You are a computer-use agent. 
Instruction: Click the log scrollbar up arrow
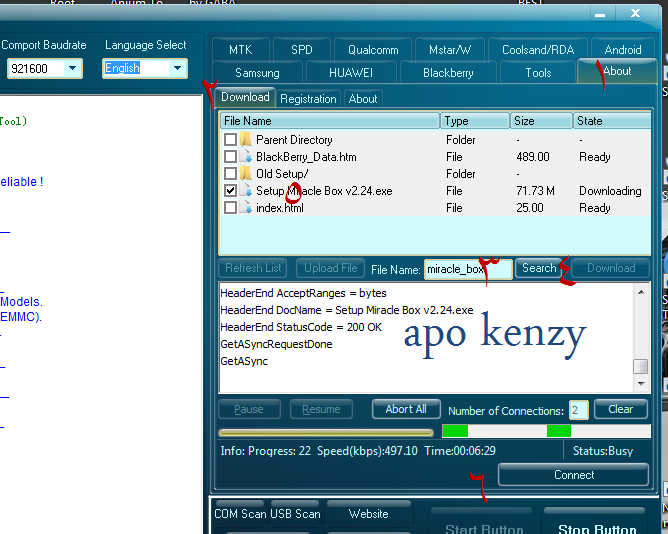click(x=641, y=292)
